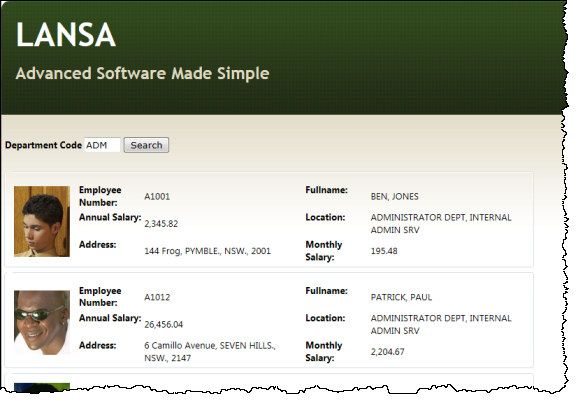The image size is (581, 406).
Task: Click Ben Jones' employee photo
Action: 42,221
